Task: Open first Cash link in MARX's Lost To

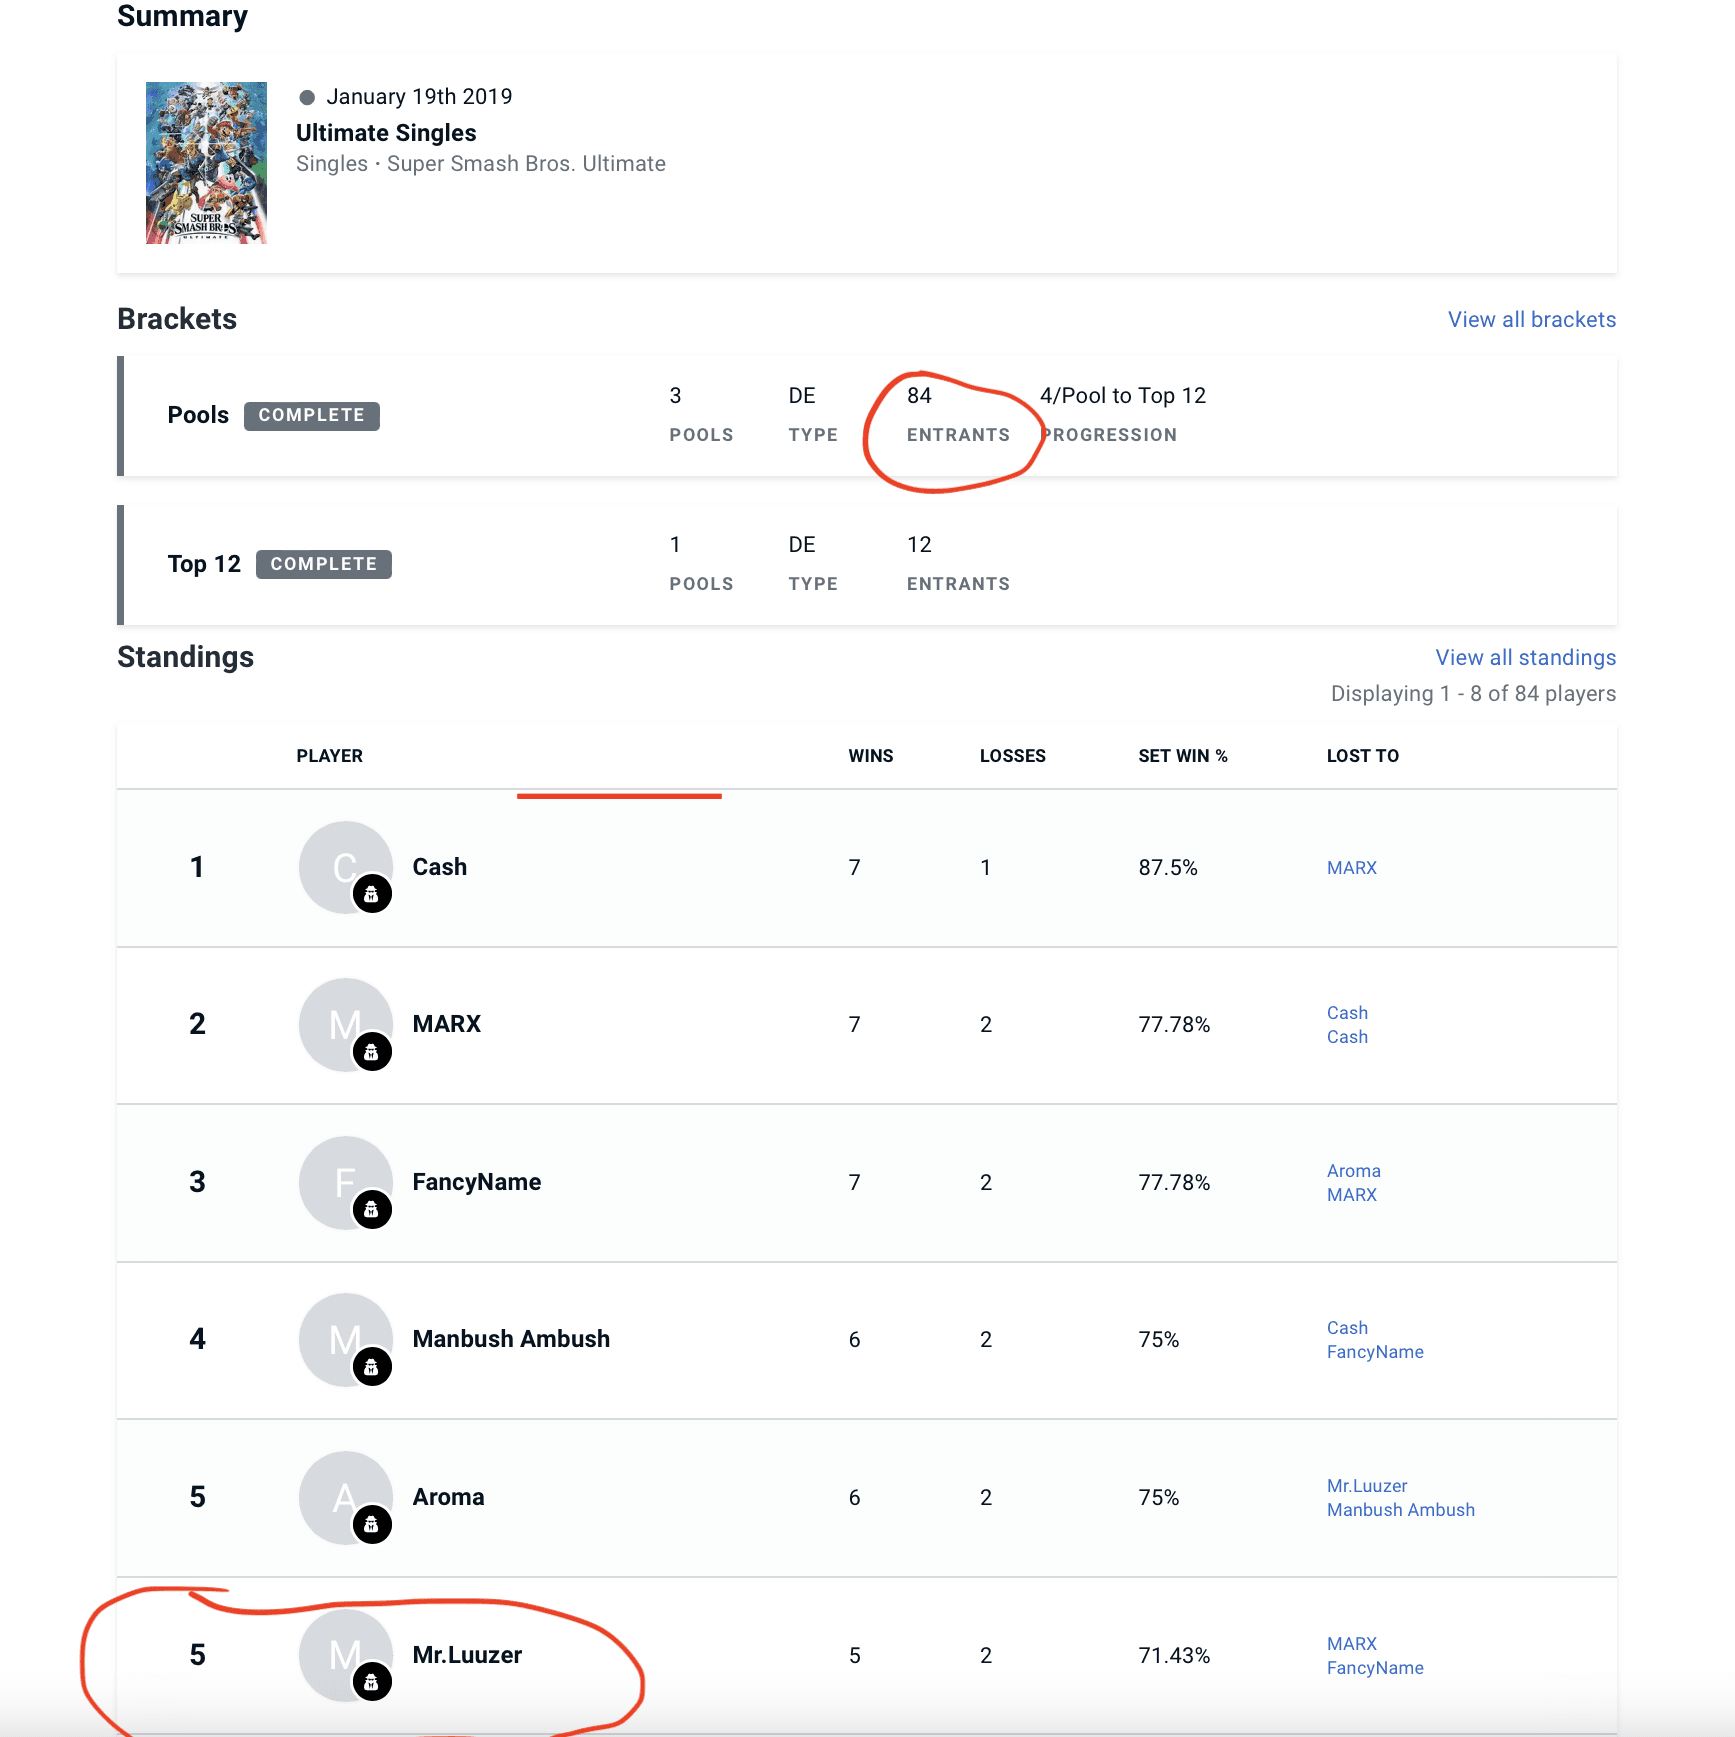Action: click(x=1347, y=1013)
